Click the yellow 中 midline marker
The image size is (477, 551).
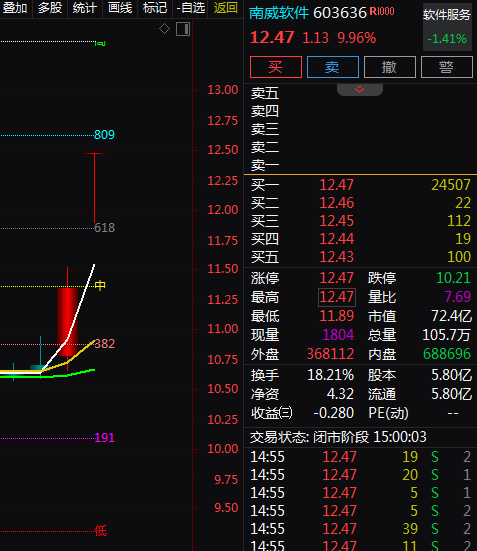click(100, 285)
